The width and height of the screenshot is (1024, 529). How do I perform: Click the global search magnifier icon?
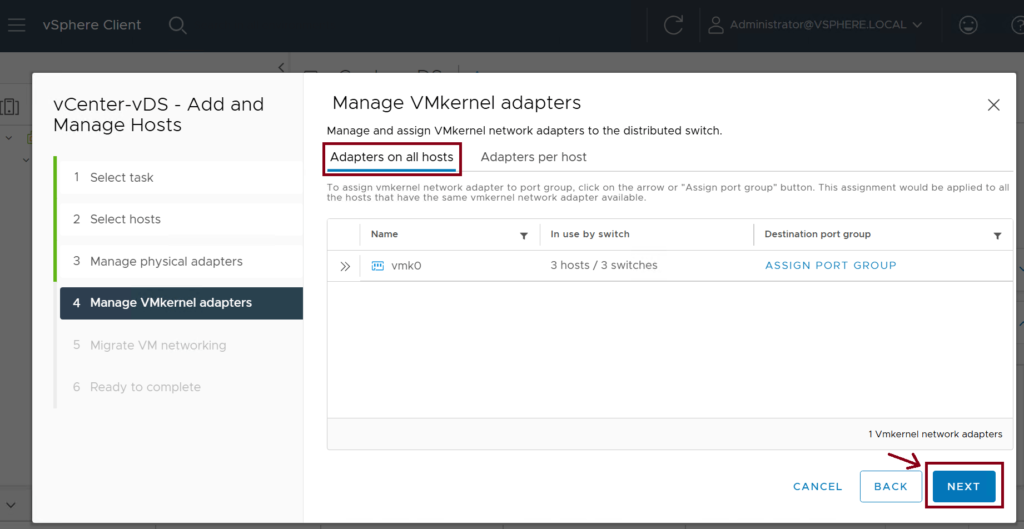(x=178, y=25)
